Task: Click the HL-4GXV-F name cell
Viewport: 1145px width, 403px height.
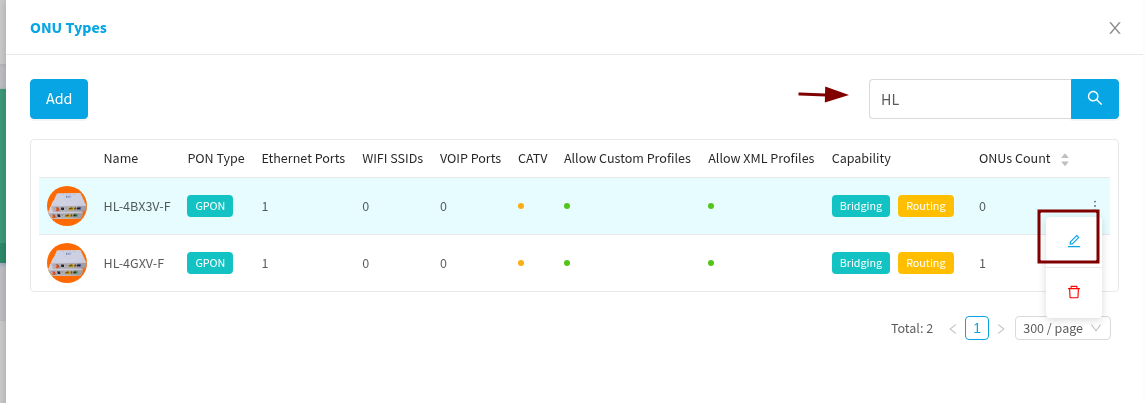Action: click(x=133, y=263)
